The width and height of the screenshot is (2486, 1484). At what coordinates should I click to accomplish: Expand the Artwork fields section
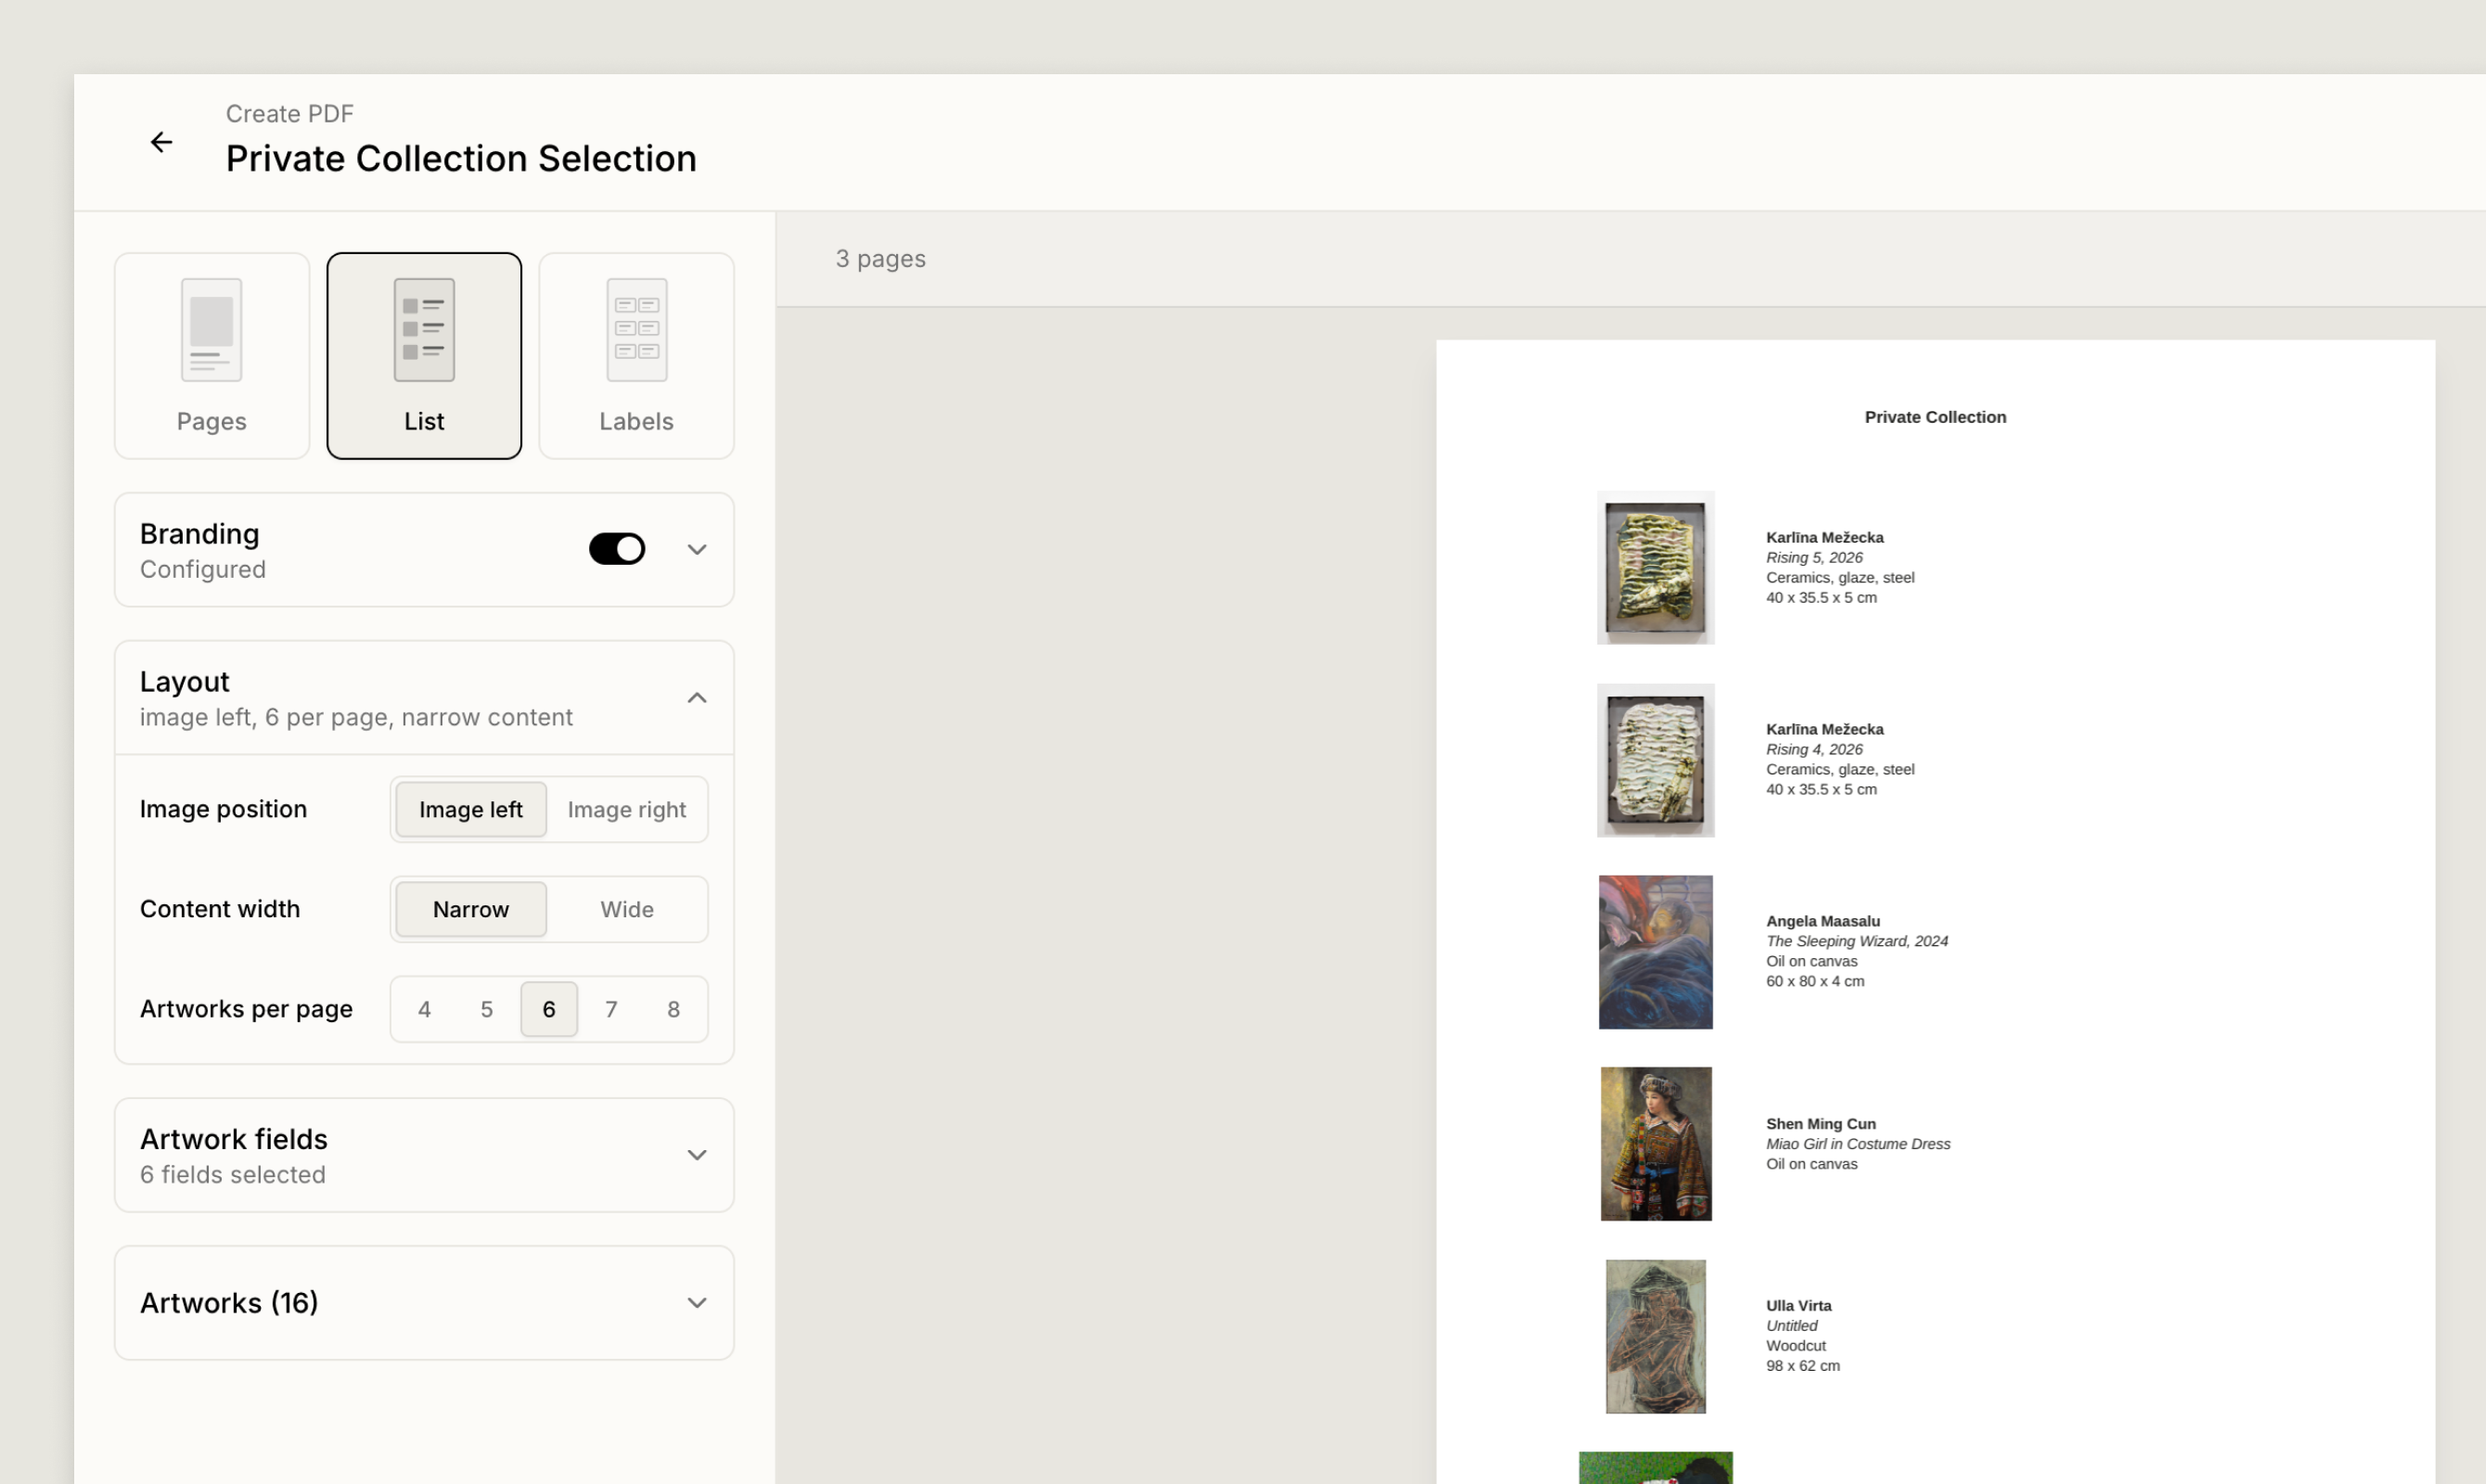[x=424, y=1155]
